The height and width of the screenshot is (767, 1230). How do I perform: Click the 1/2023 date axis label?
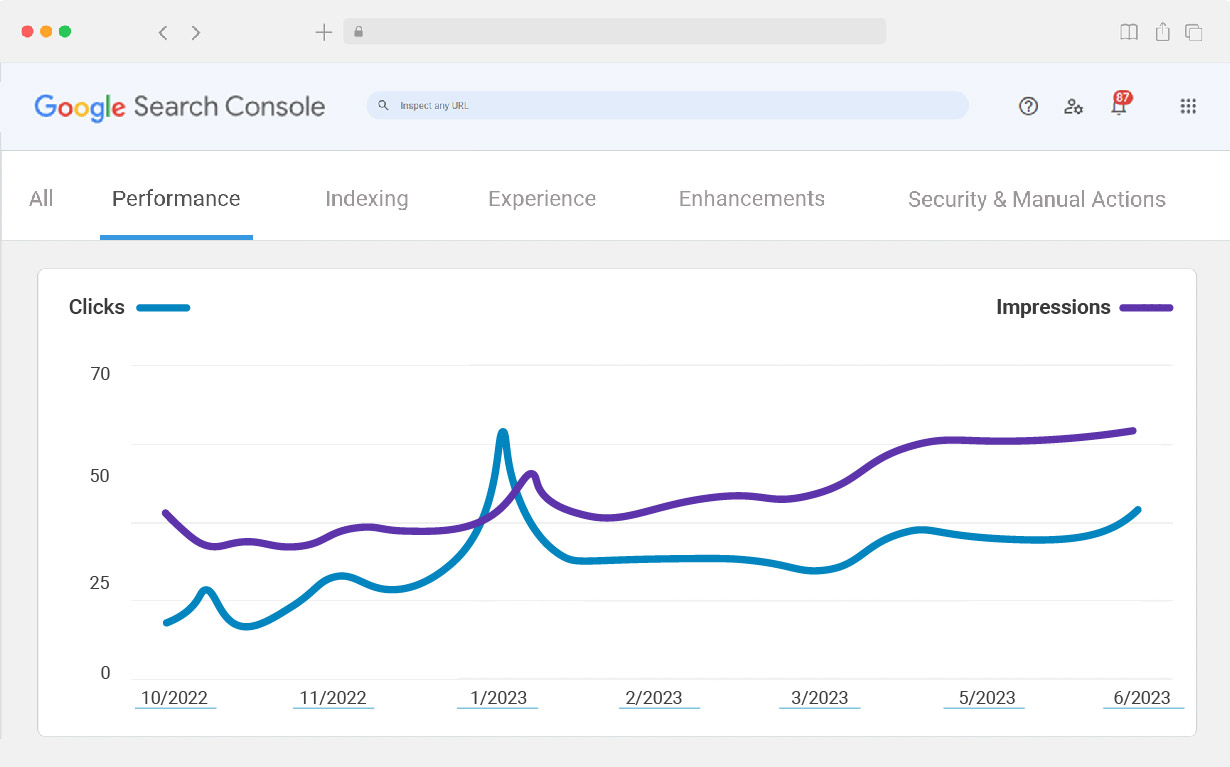[x=498, y=698]
